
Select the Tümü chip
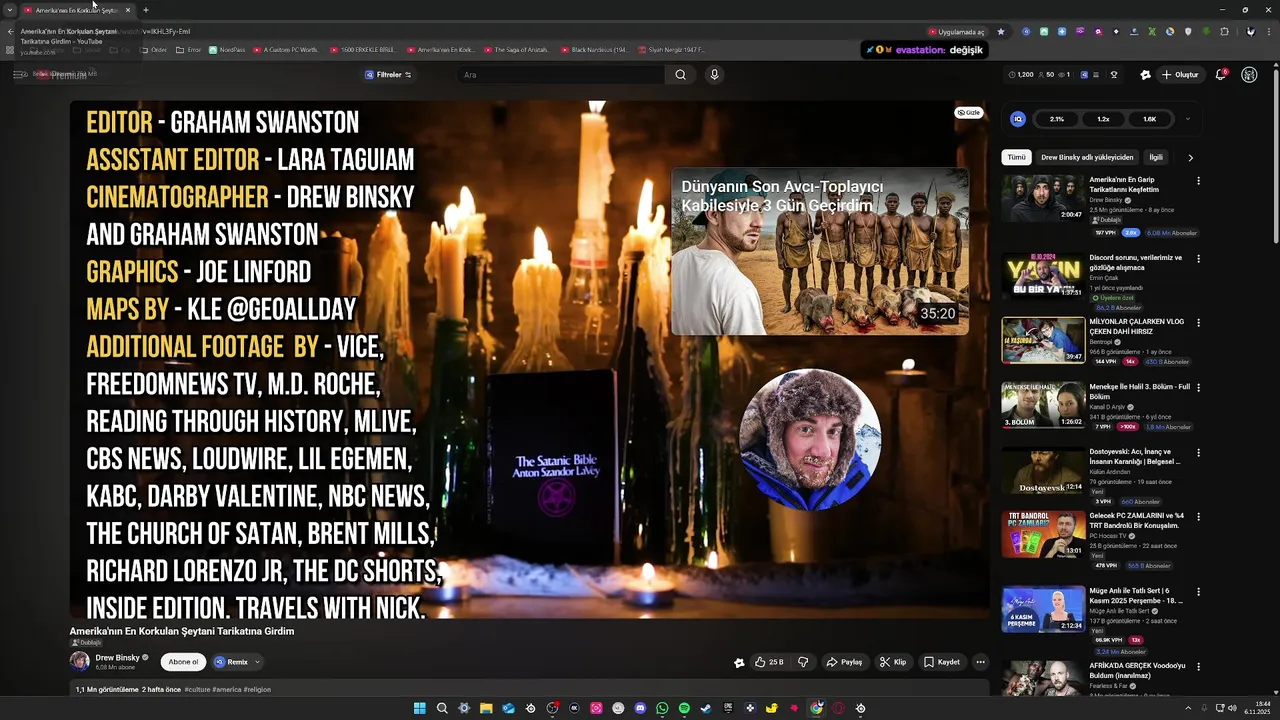(x=1016, y=157)
